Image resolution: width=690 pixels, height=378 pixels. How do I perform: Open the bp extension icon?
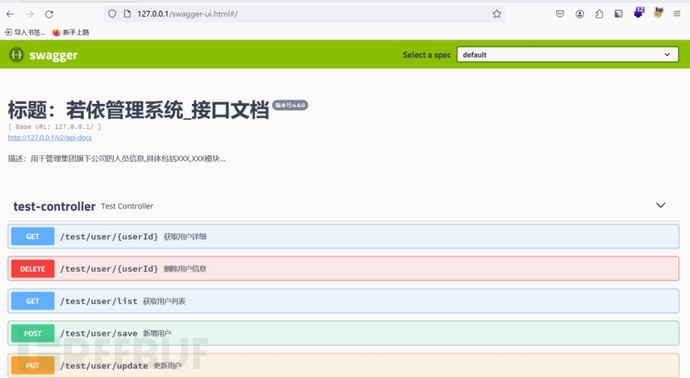[658, 13]
